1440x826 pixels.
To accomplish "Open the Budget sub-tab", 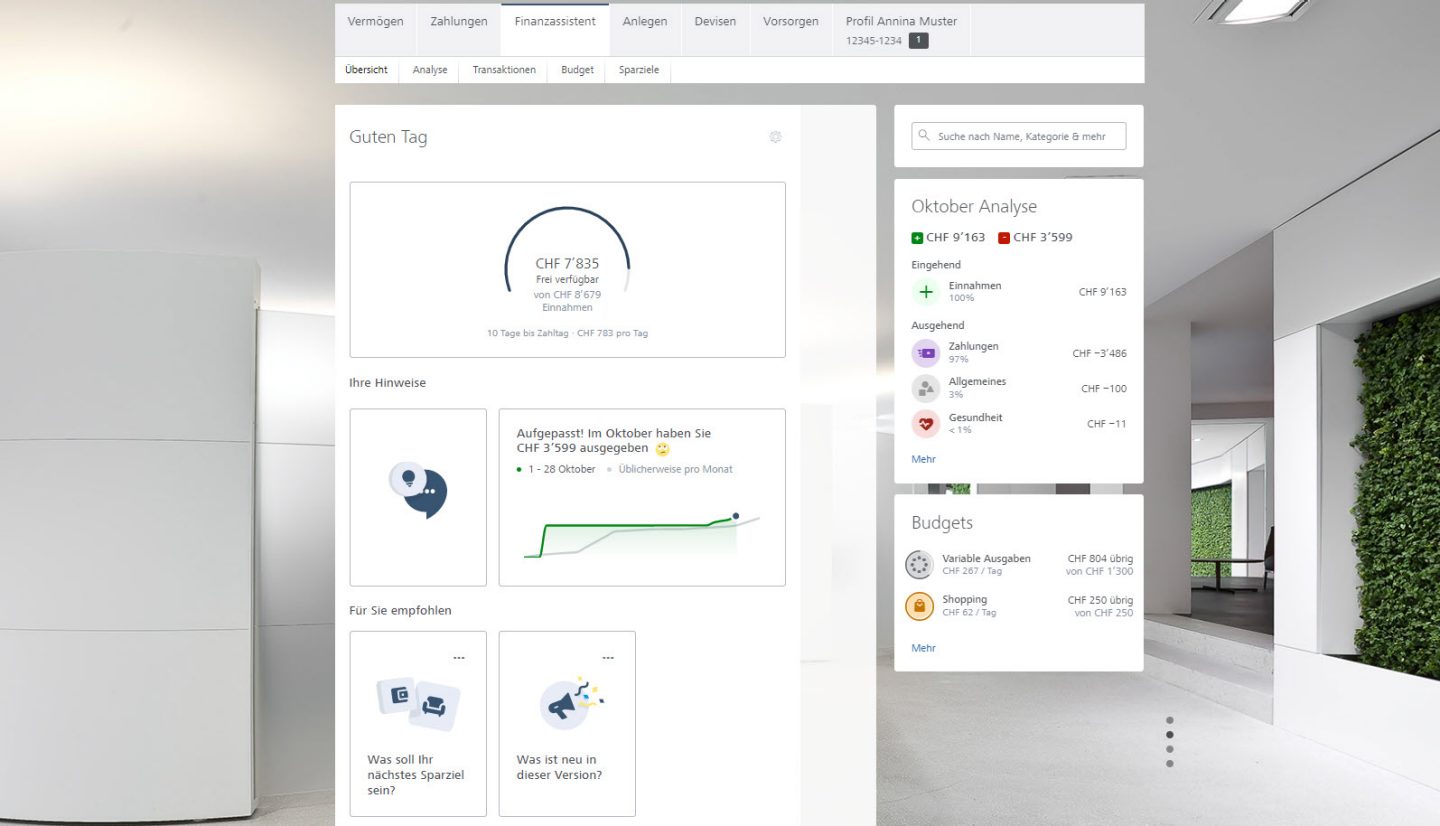I will pos(577,70).
